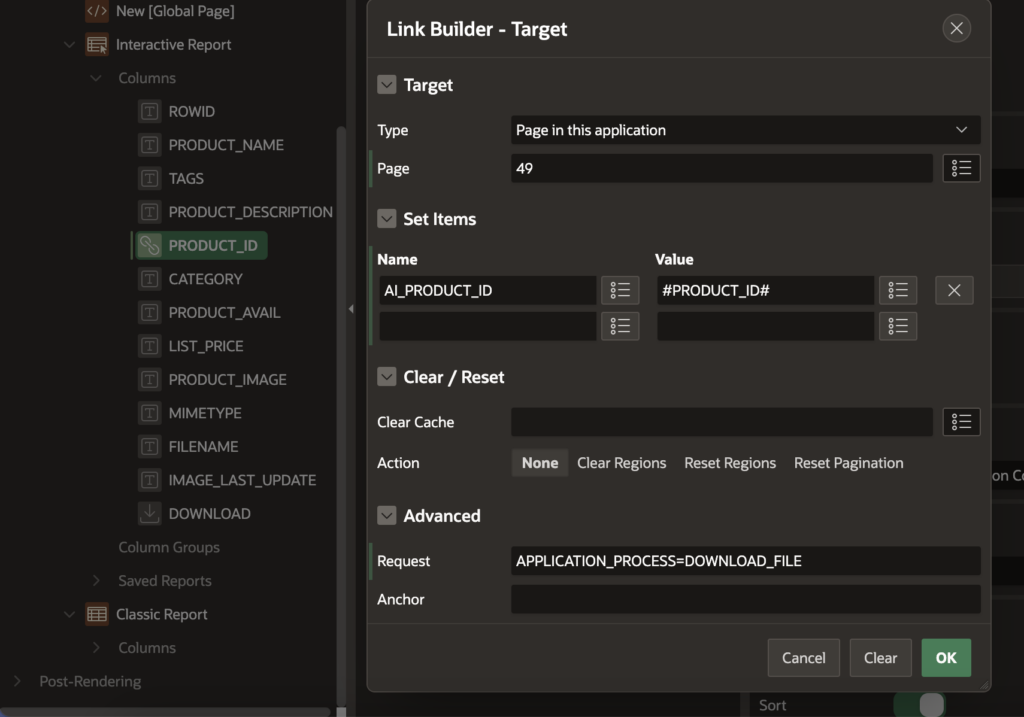Open the Page list of values picker

pos(961,168)
